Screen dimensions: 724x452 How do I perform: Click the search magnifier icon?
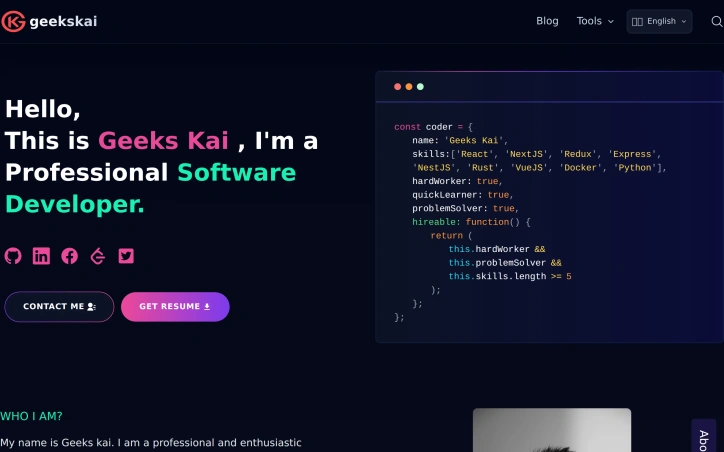[x=717, y=21]
